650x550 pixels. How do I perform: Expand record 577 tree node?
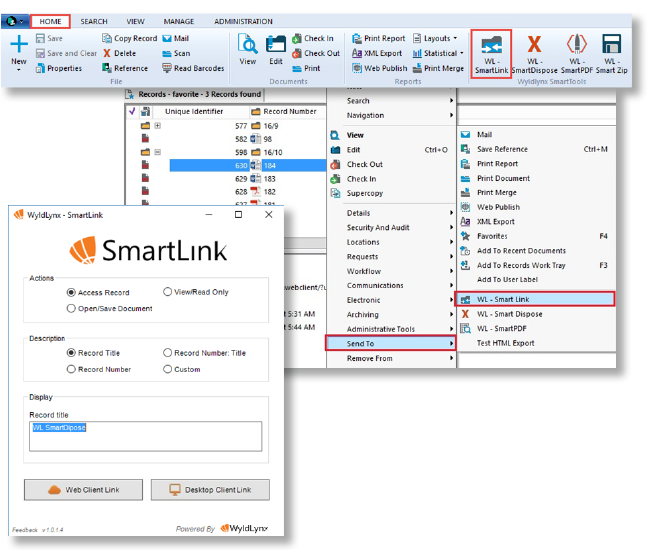click(158, 126)
